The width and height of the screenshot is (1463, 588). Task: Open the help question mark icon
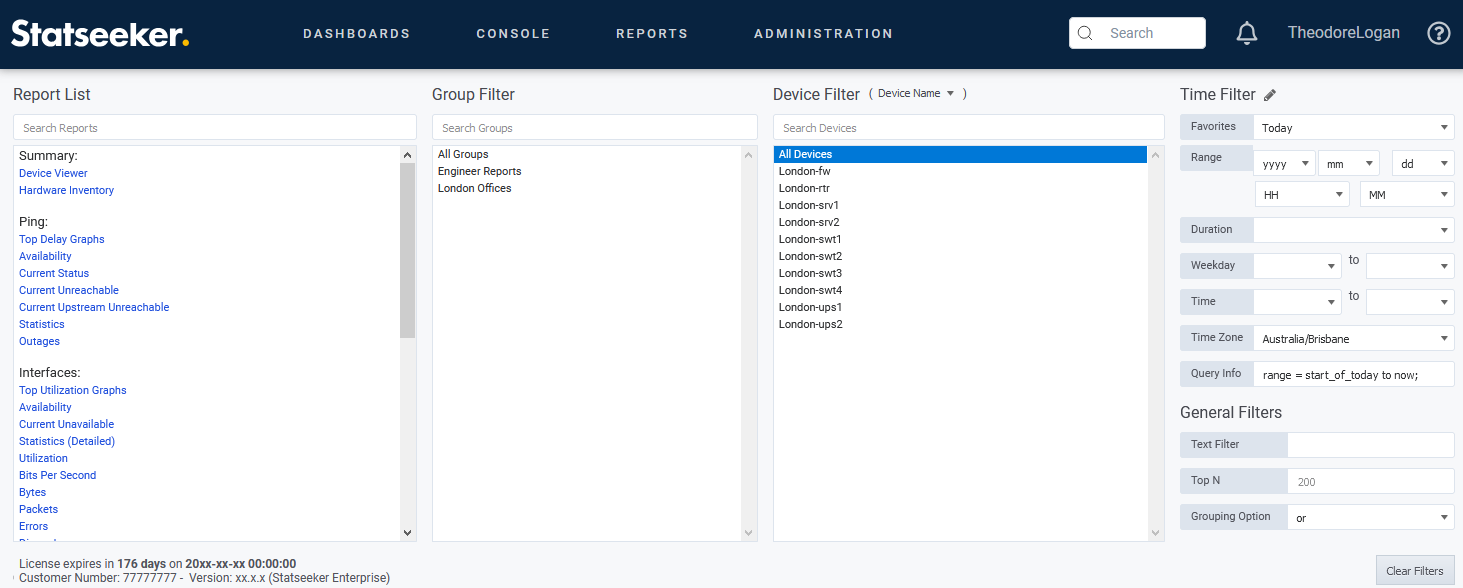coord(1438,33)
